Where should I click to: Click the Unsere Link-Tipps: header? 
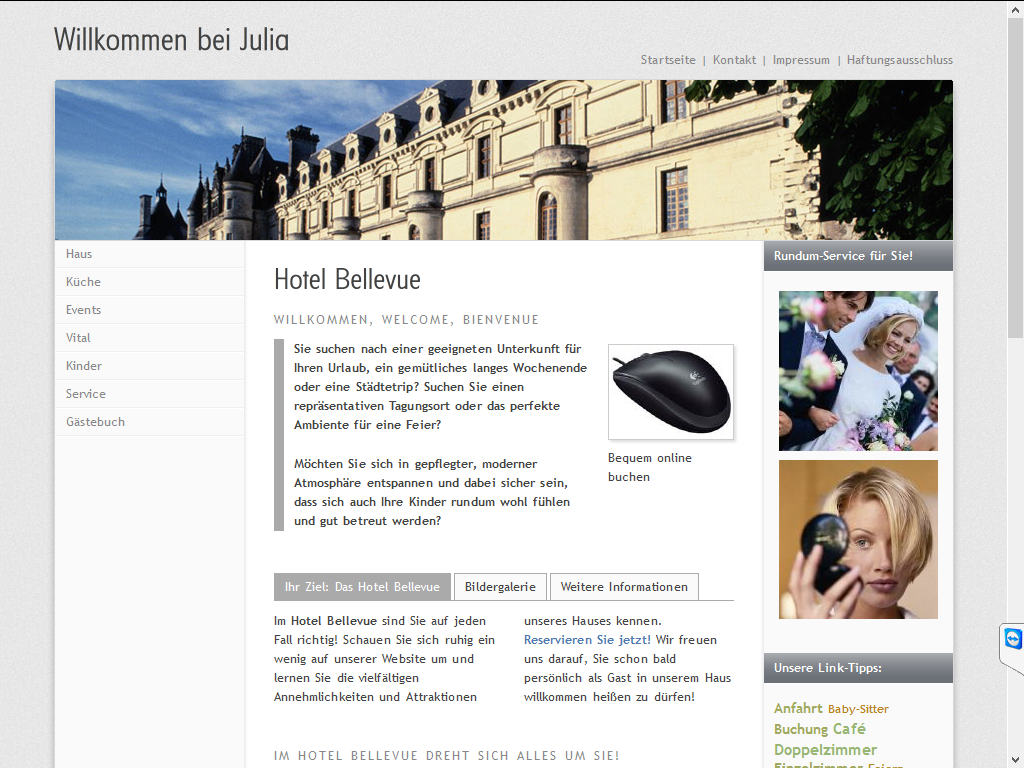tap(858, 668)
